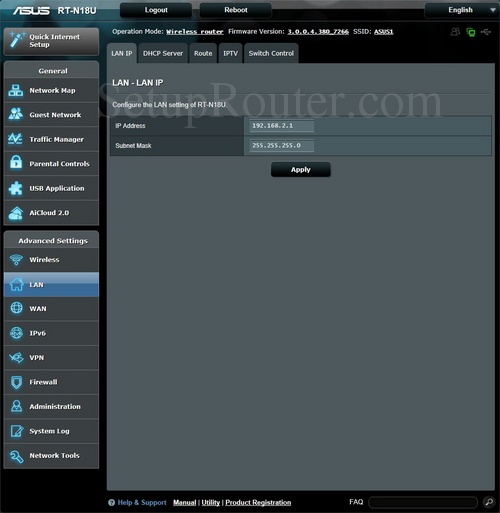Click the AiCloud 2.0 cloud icon
Image resolution: width=500 pixels, height=513 pixels.
coord(16,213)
